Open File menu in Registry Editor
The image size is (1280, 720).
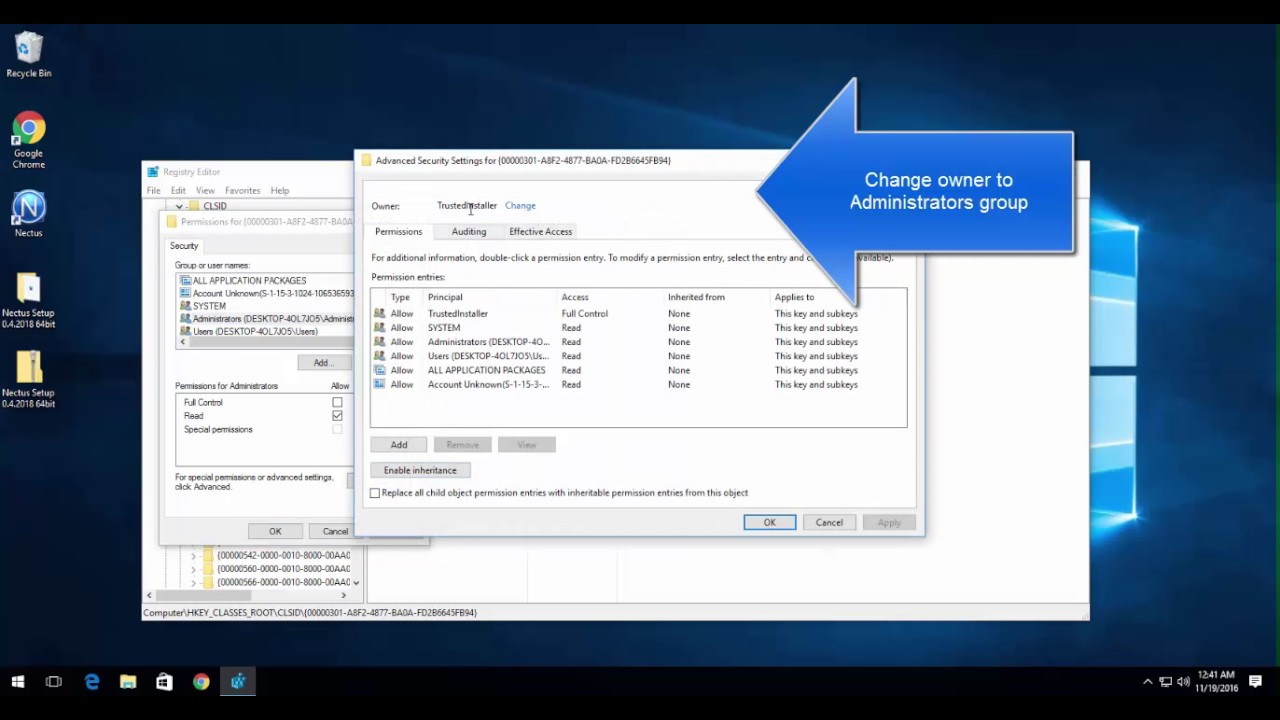tap(154, 190)
